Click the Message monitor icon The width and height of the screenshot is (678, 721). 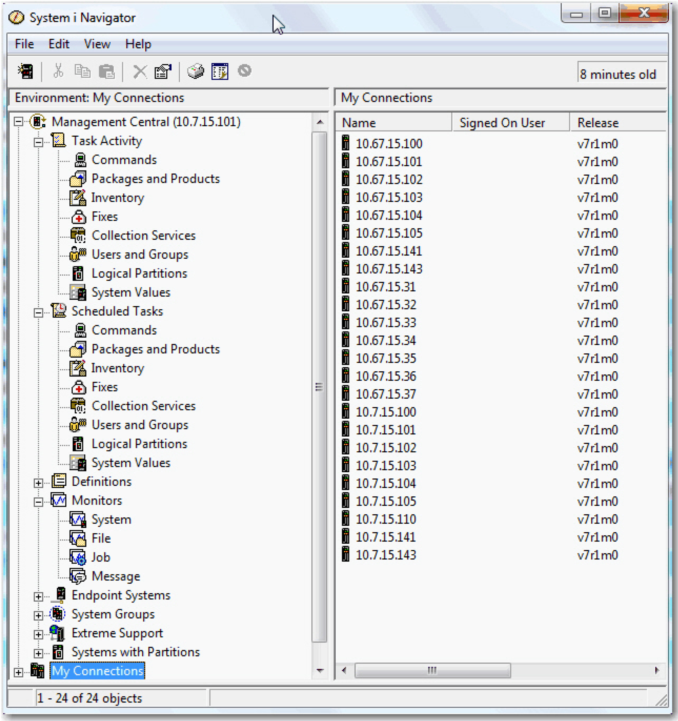79,577
